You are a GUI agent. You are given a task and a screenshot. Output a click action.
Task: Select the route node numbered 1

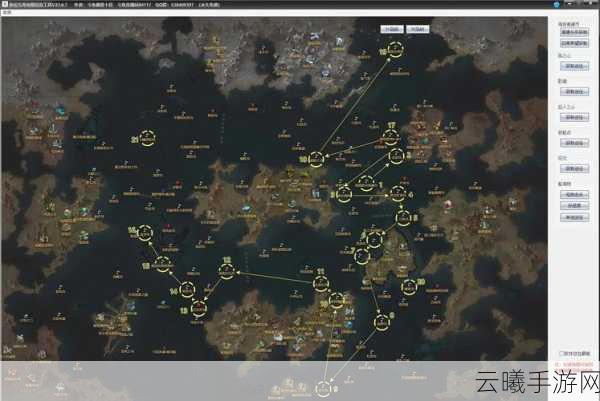366,184
